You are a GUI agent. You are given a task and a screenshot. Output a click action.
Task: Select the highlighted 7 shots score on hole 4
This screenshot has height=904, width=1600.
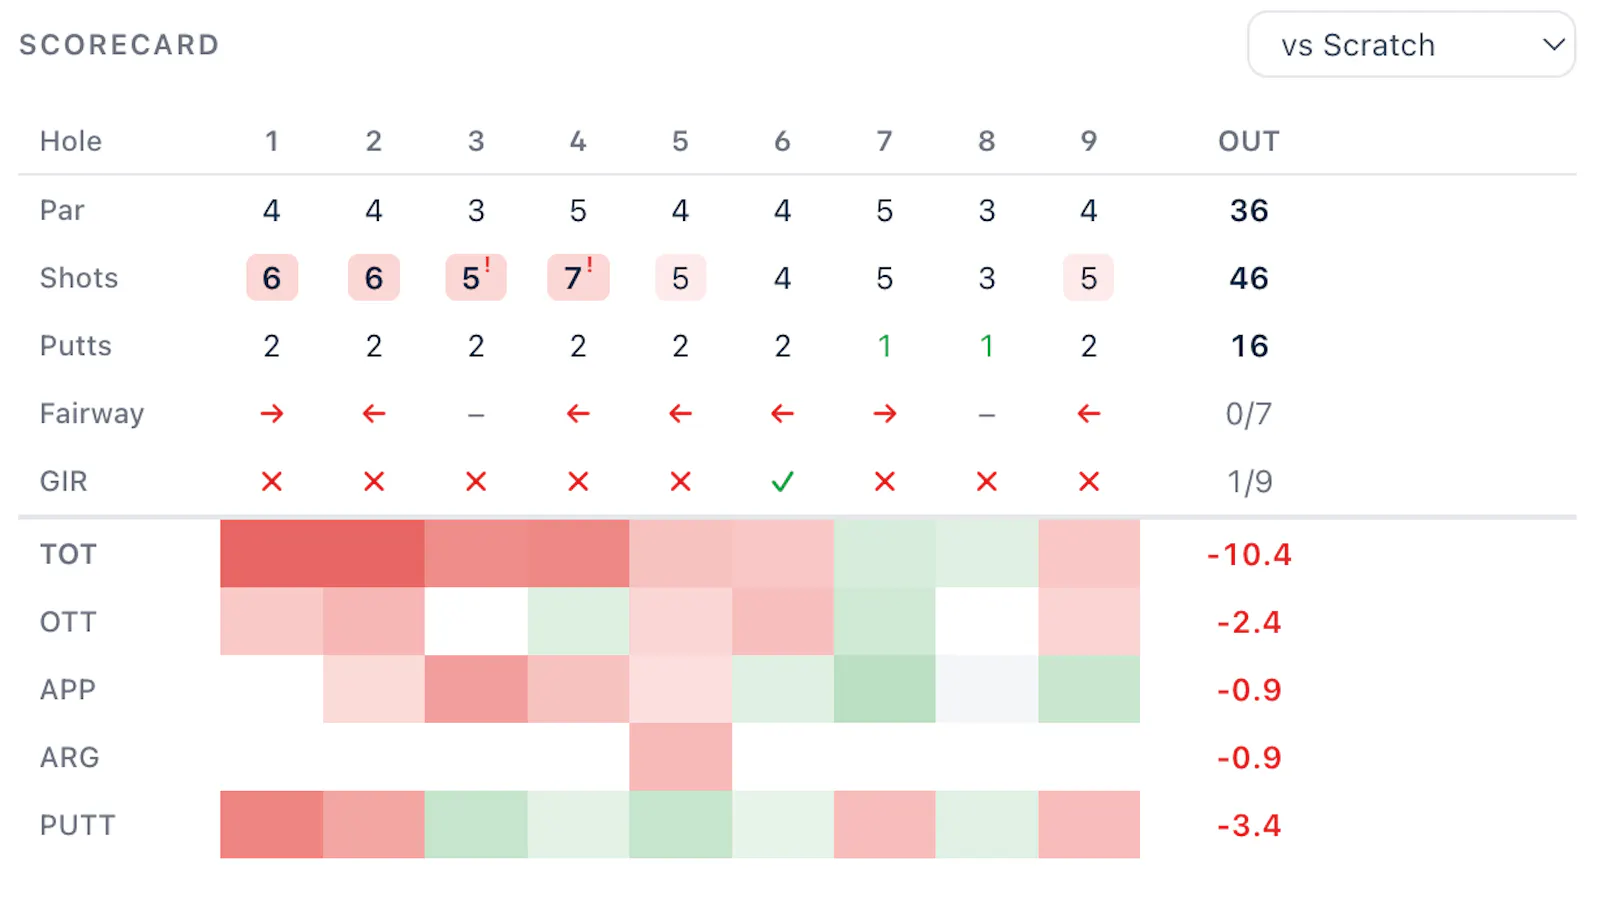pyautogui.click(x=578, y=278)
